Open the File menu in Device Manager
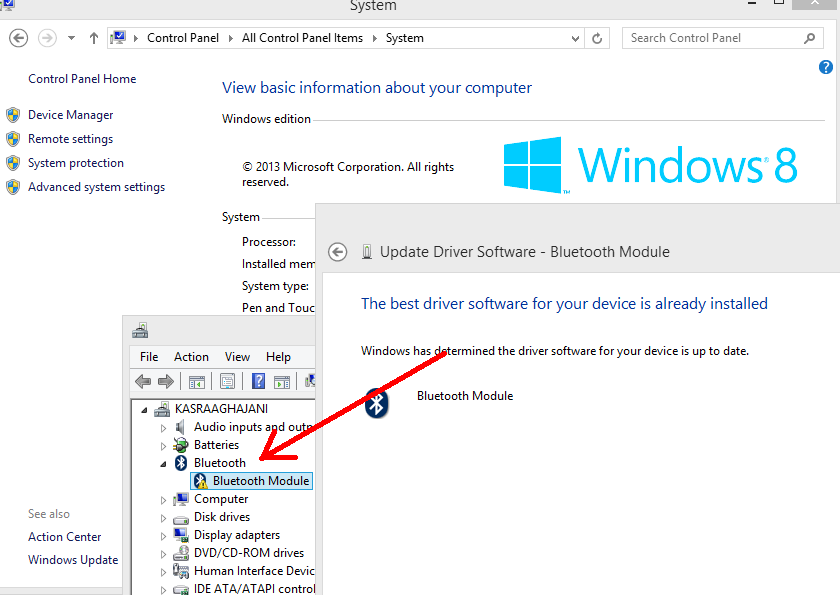The image size is (840, 595). click(x=149, y=357)
